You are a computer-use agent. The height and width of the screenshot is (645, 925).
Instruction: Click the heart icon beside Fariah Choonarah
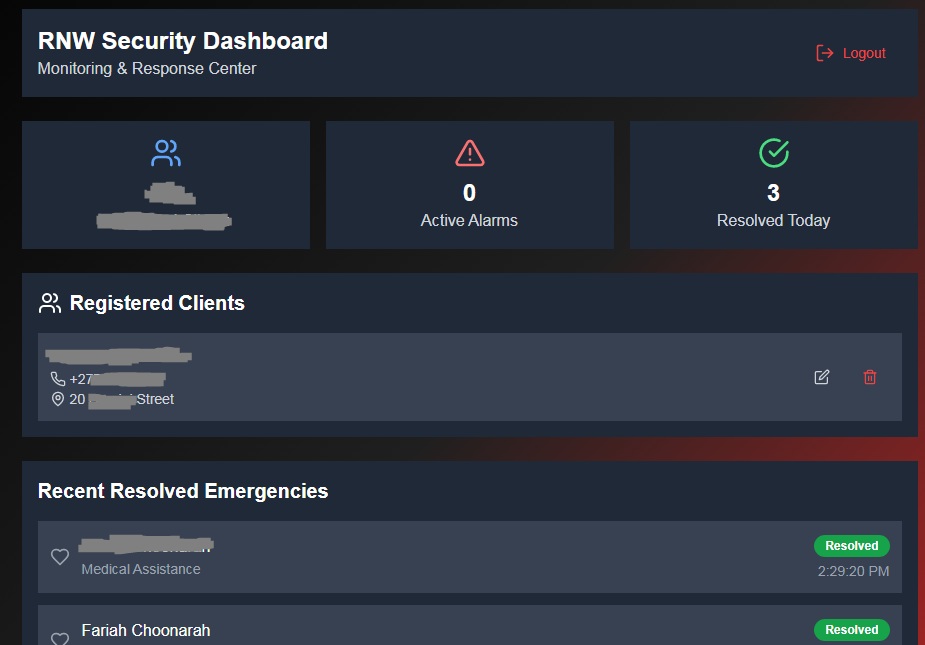(x=60, y=638)
